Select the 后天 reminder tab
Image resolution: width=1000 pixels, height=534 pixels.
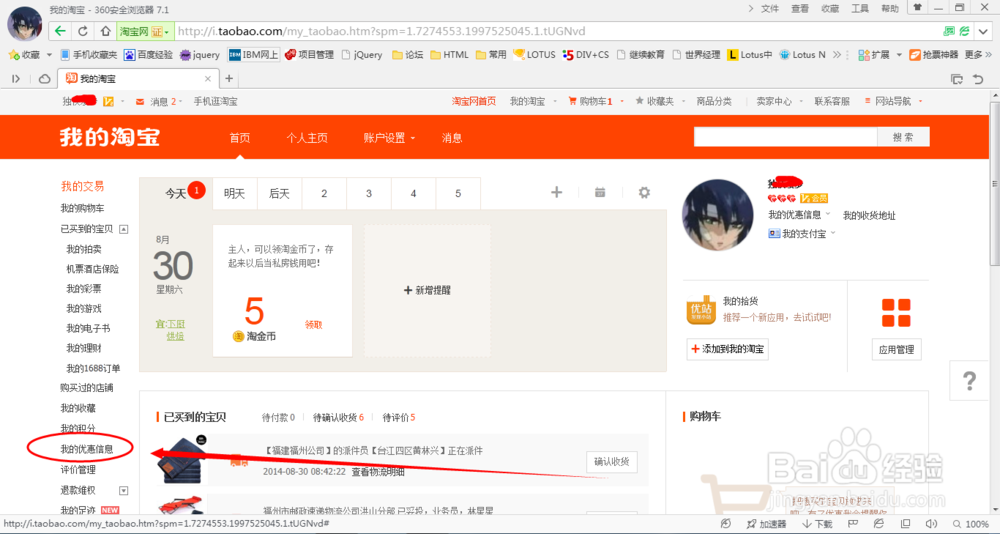click(279, 193)
